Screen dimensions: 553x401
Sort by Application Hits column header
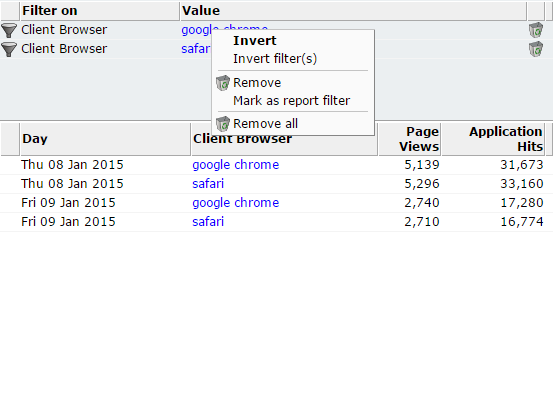[493, 139]
